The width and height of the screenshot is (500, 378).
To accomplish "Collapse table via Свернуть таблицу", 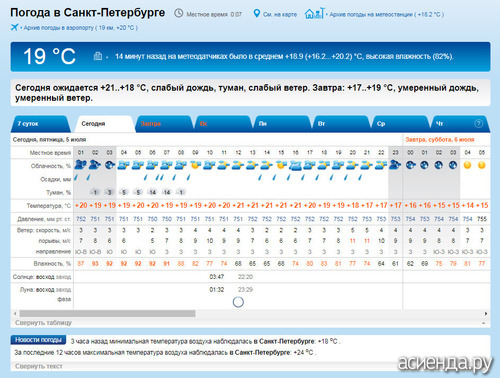I will point(43,323).
